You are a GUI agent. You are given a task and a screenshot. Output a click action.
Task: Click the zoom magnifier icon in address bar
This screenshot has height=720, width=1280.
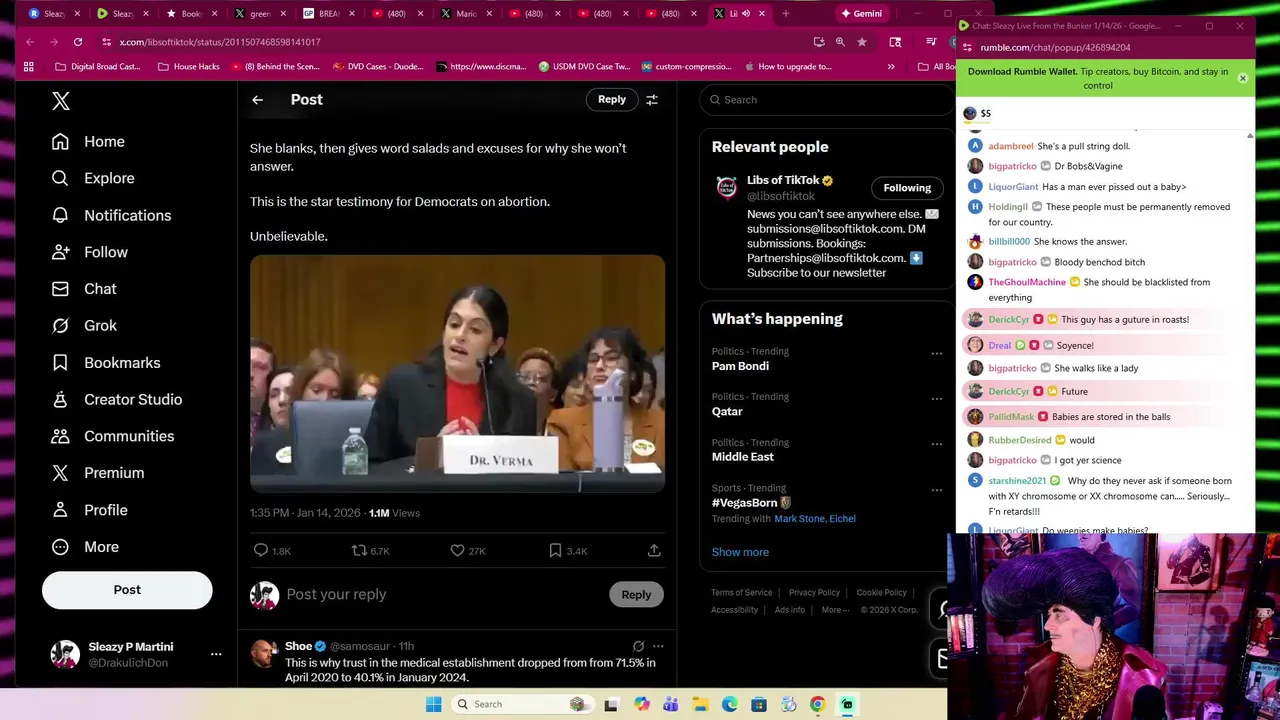pos(840,42)
